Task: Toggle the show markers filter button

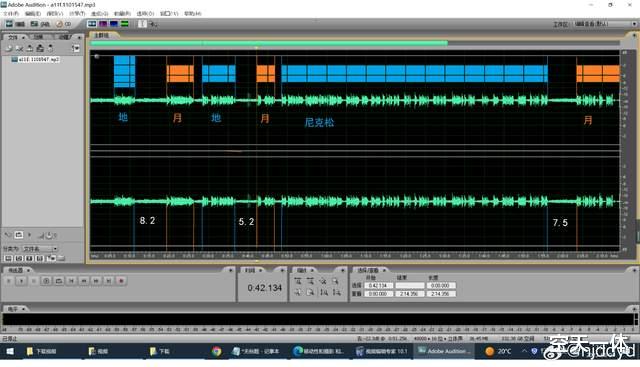Action: click(51, 258)
